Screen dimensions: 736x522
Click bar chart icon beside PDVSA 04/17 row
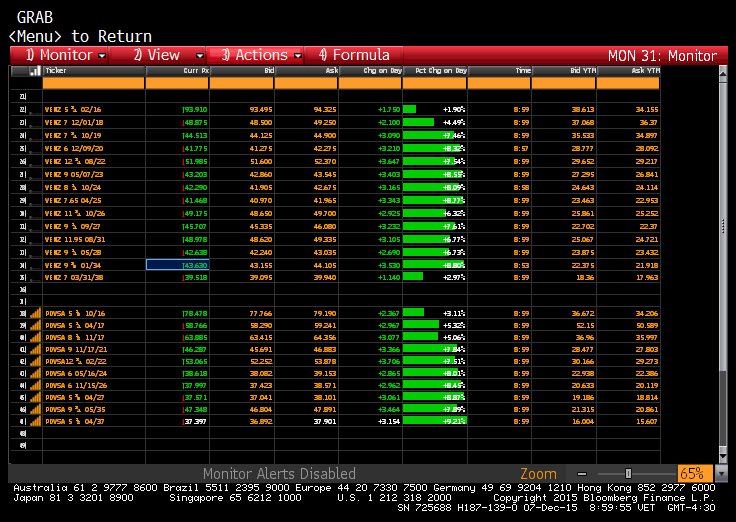pos(35,325)
